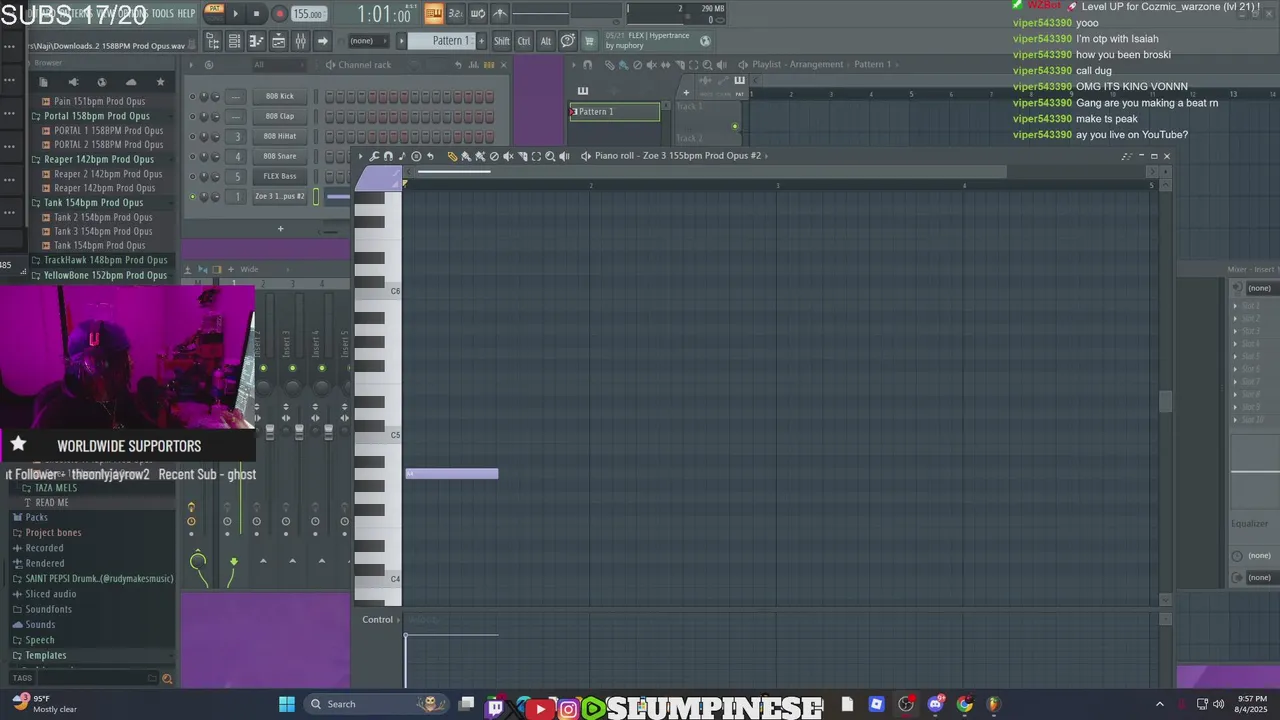Select Pattern 1 in the playlist picker
This screenshot has width=1280, height=720.
[x=615, y=112]
